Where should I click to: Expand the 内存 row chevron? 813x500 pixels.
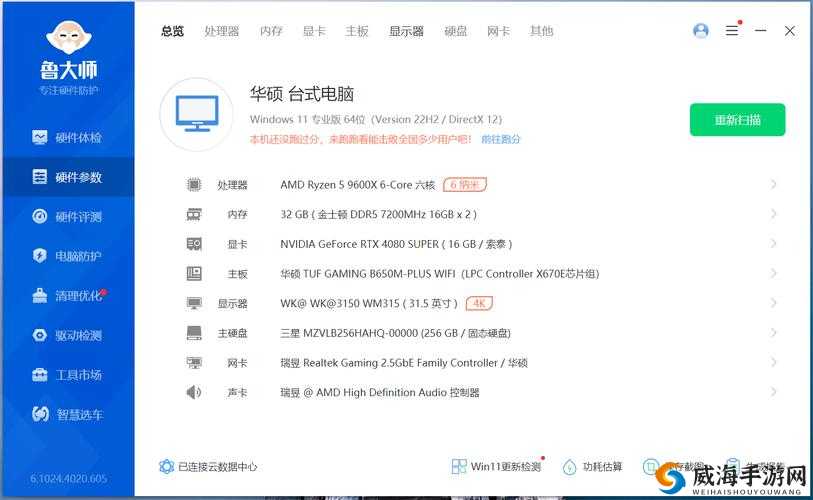(x=773, y=214)
